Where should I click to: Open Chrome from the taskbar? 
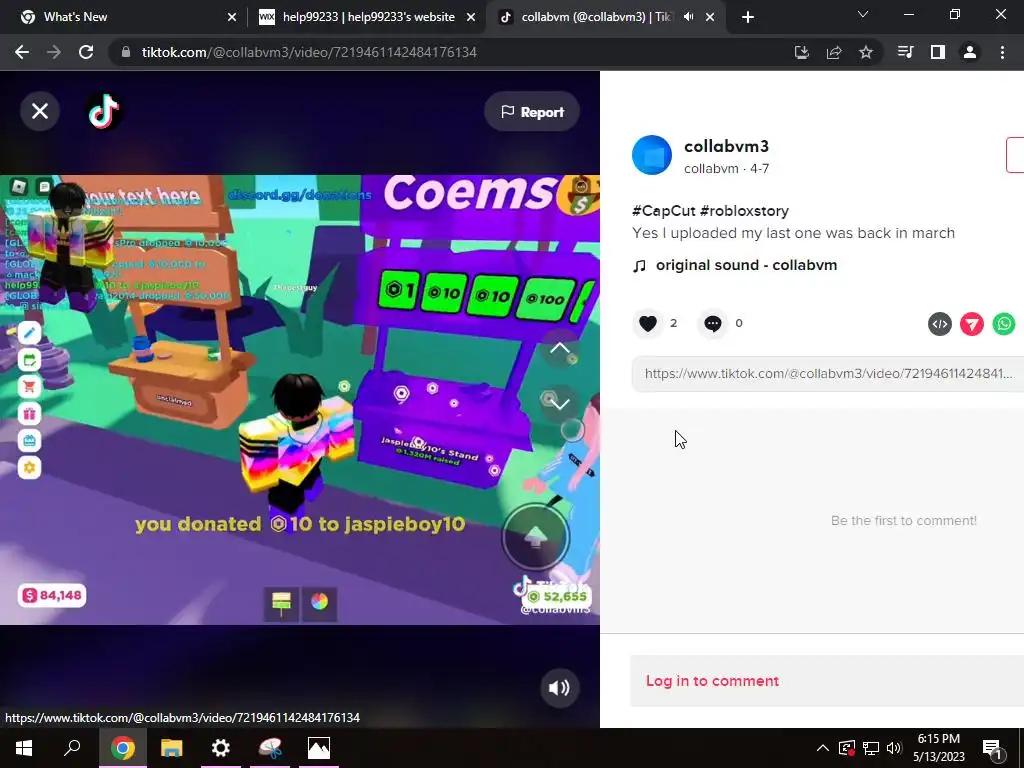pos(123,748)
